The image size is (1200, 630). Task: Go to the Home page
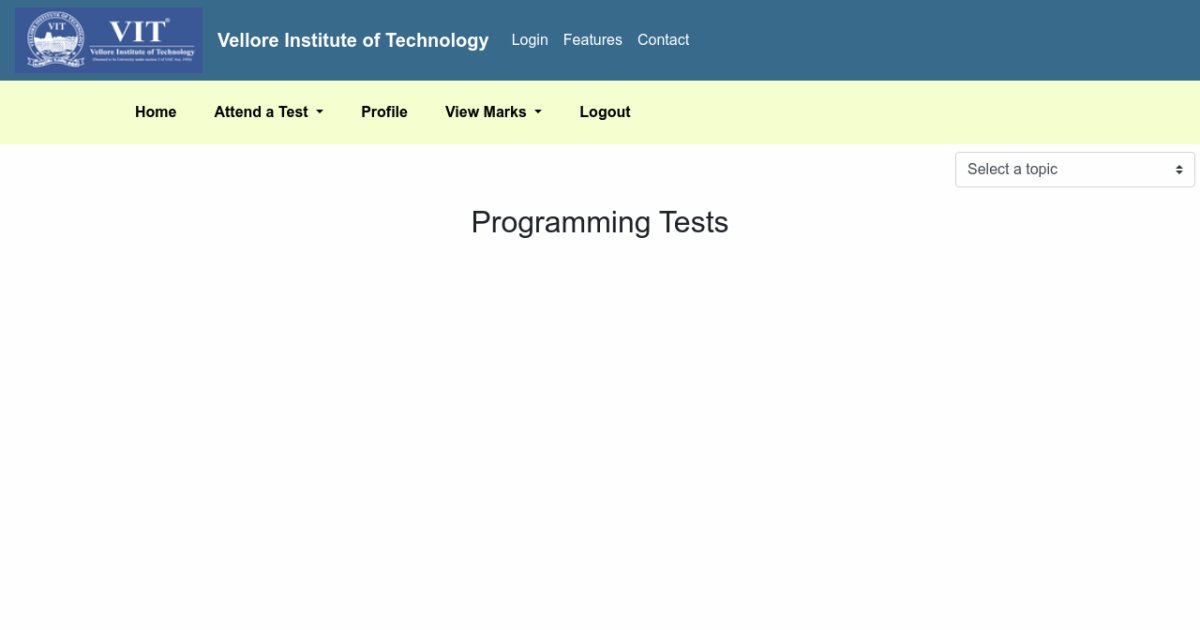pos(155,112)
